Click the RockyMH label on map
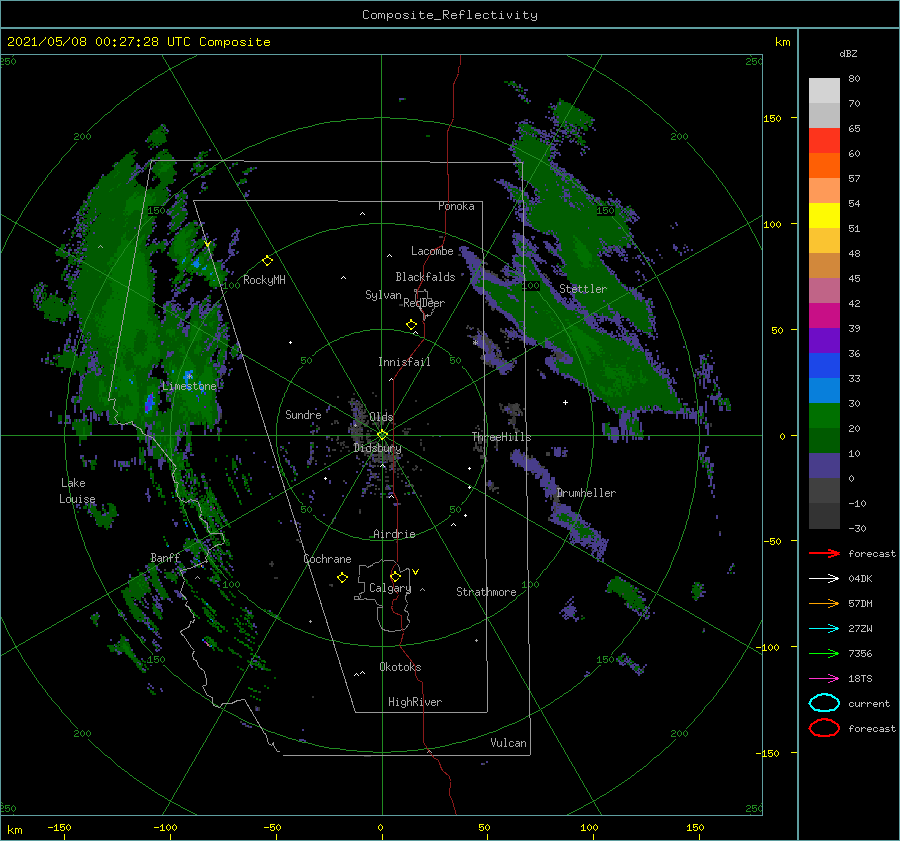Viewport: 900px width, 841px height. point(264,280)
